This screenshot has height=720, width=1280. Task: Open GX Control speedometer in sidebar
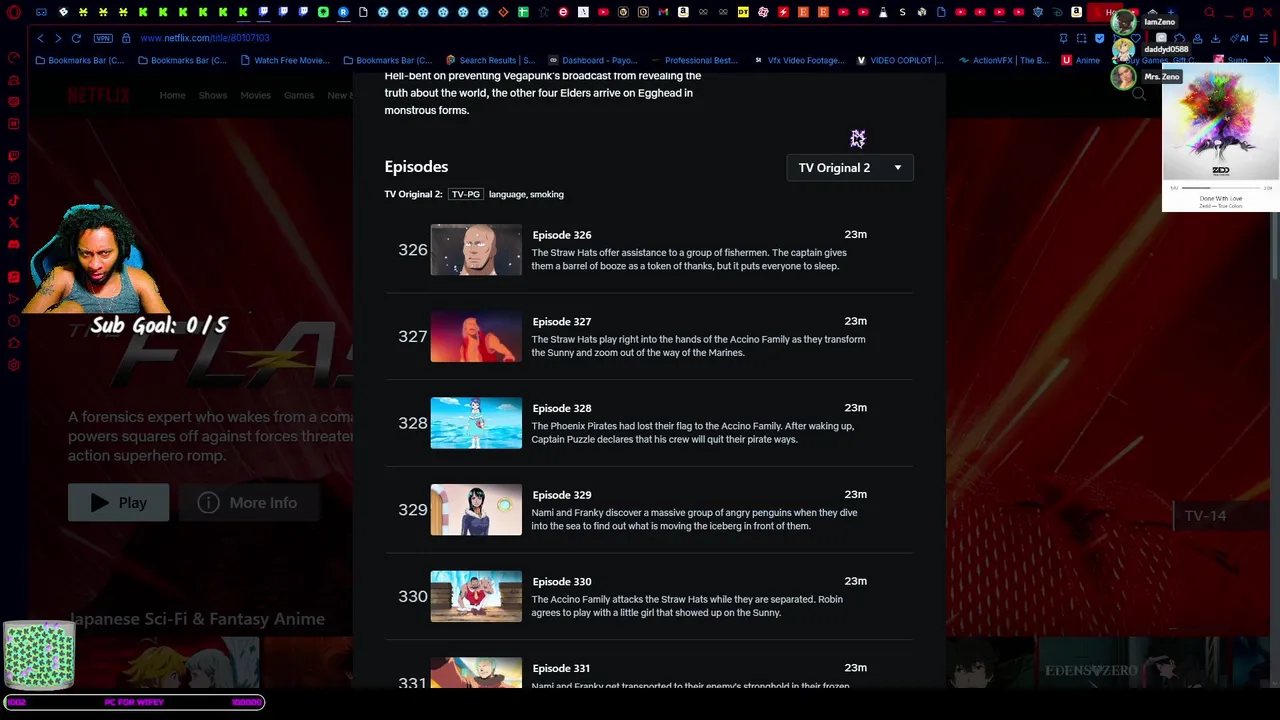coord(14,57)
